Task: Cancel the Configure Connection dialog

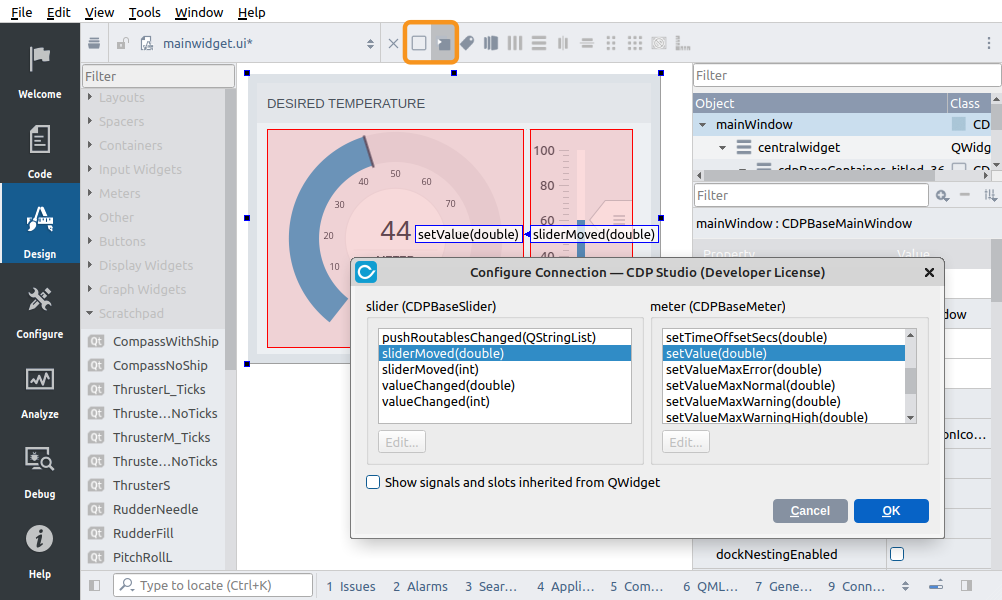Action: point(810,511)
